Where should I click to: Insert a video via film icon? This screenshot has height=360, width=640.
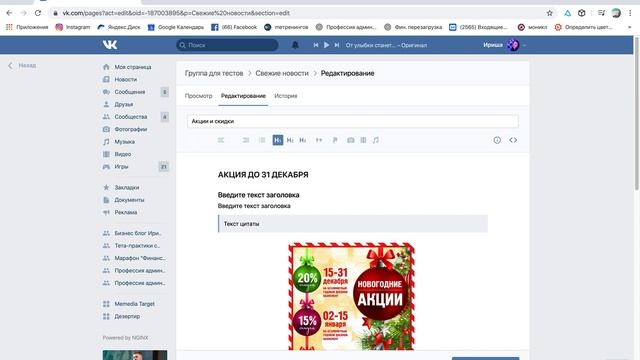pos(363,140)
